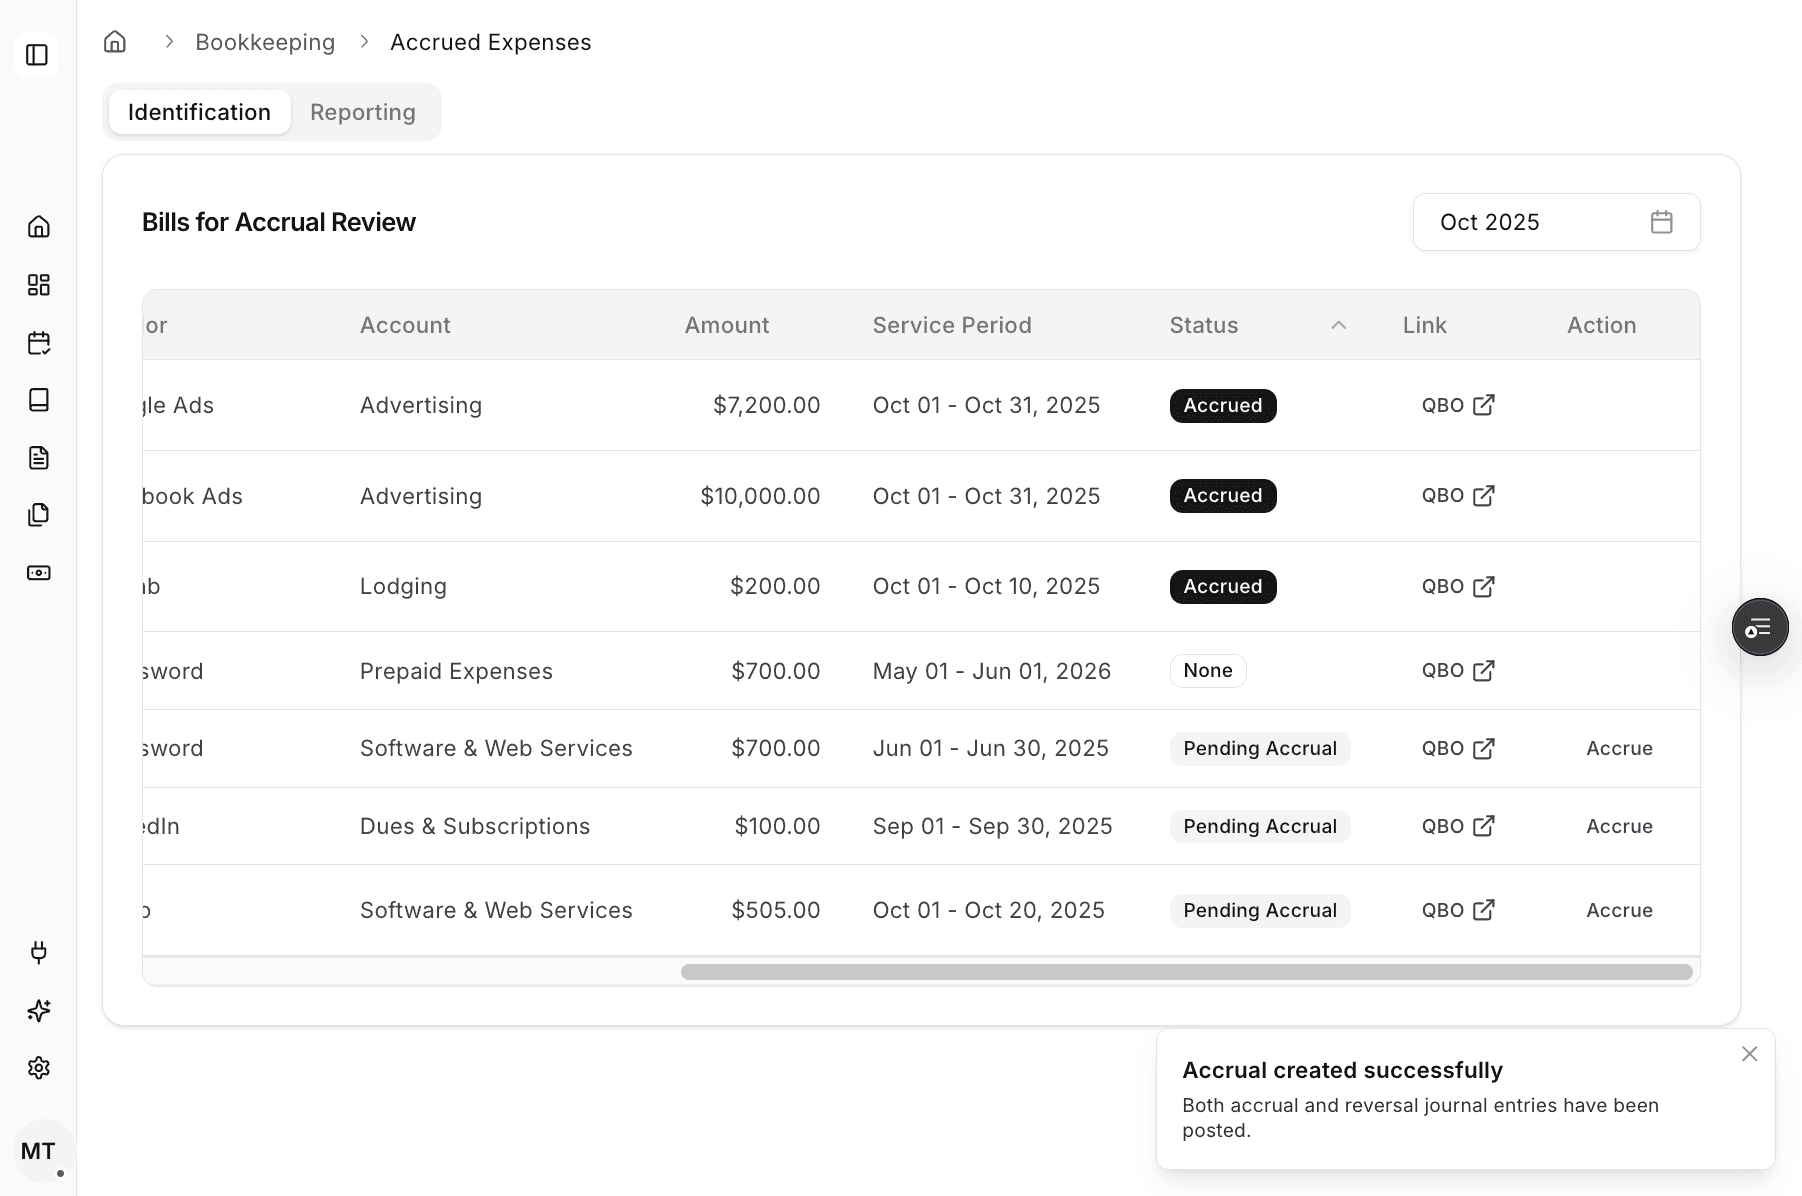Open the Settings gear icon

[39, 1067]
